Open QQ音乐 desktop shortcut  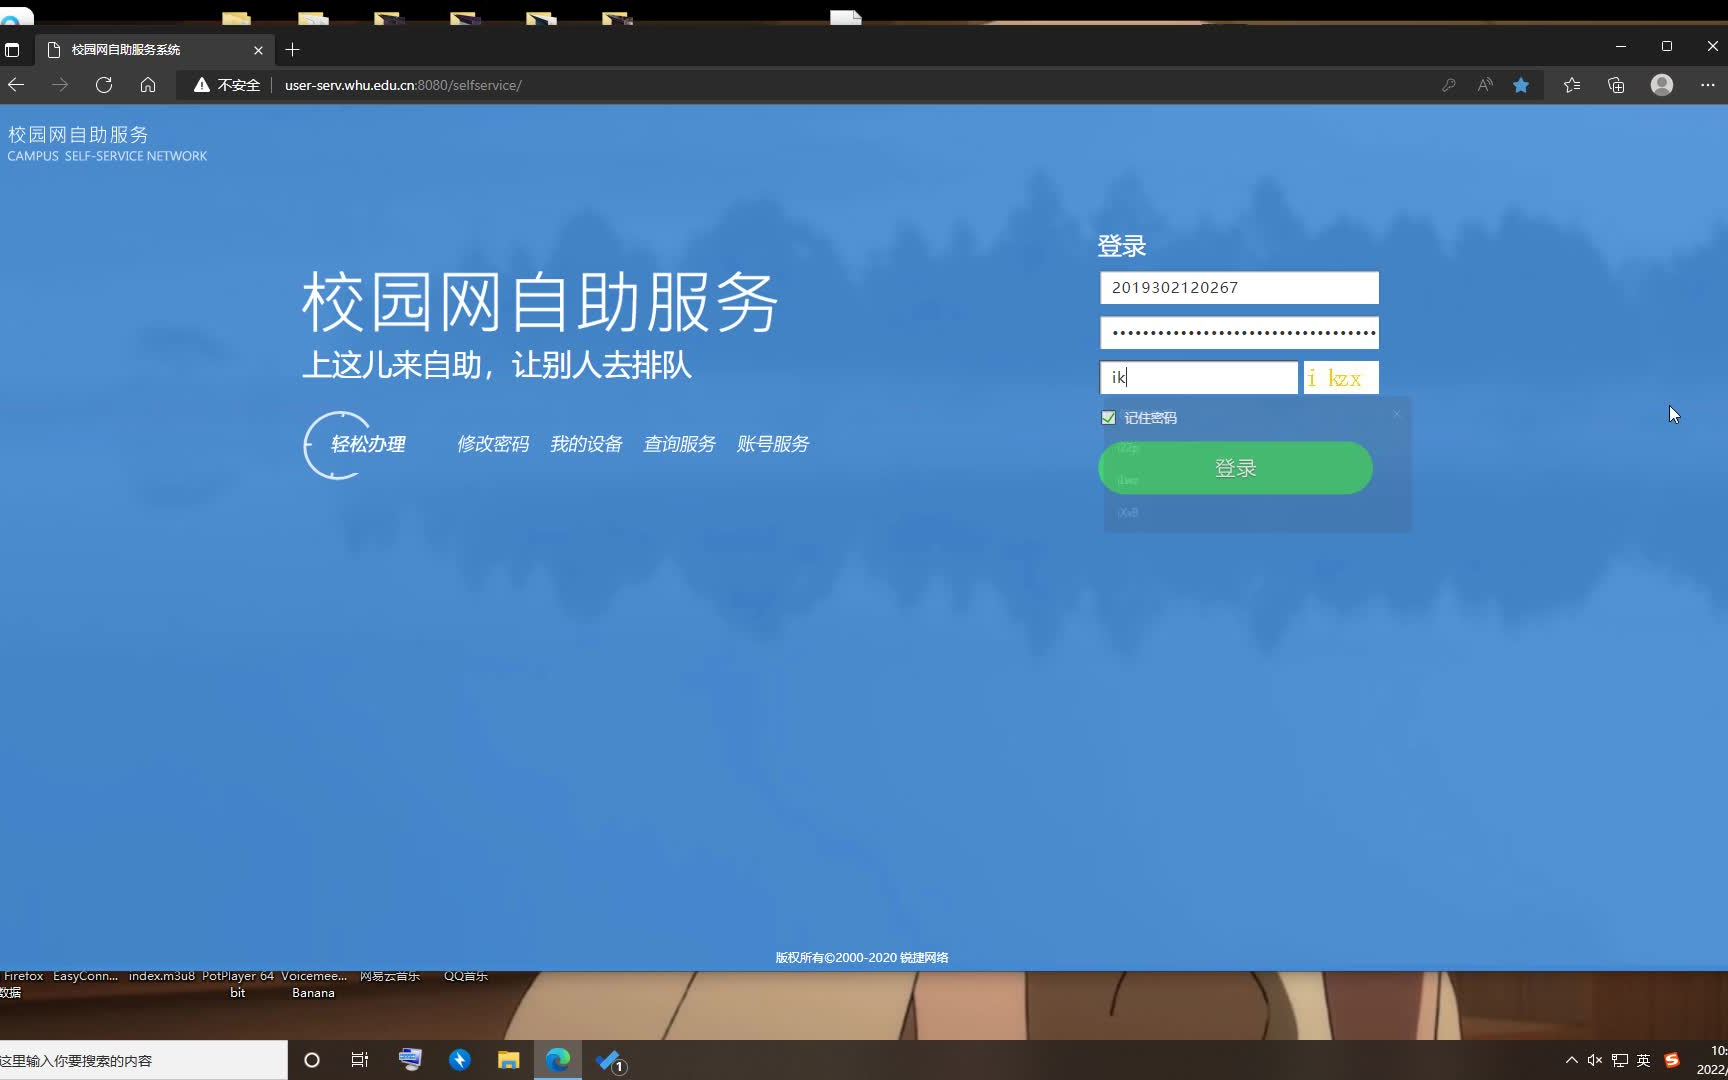466,977
